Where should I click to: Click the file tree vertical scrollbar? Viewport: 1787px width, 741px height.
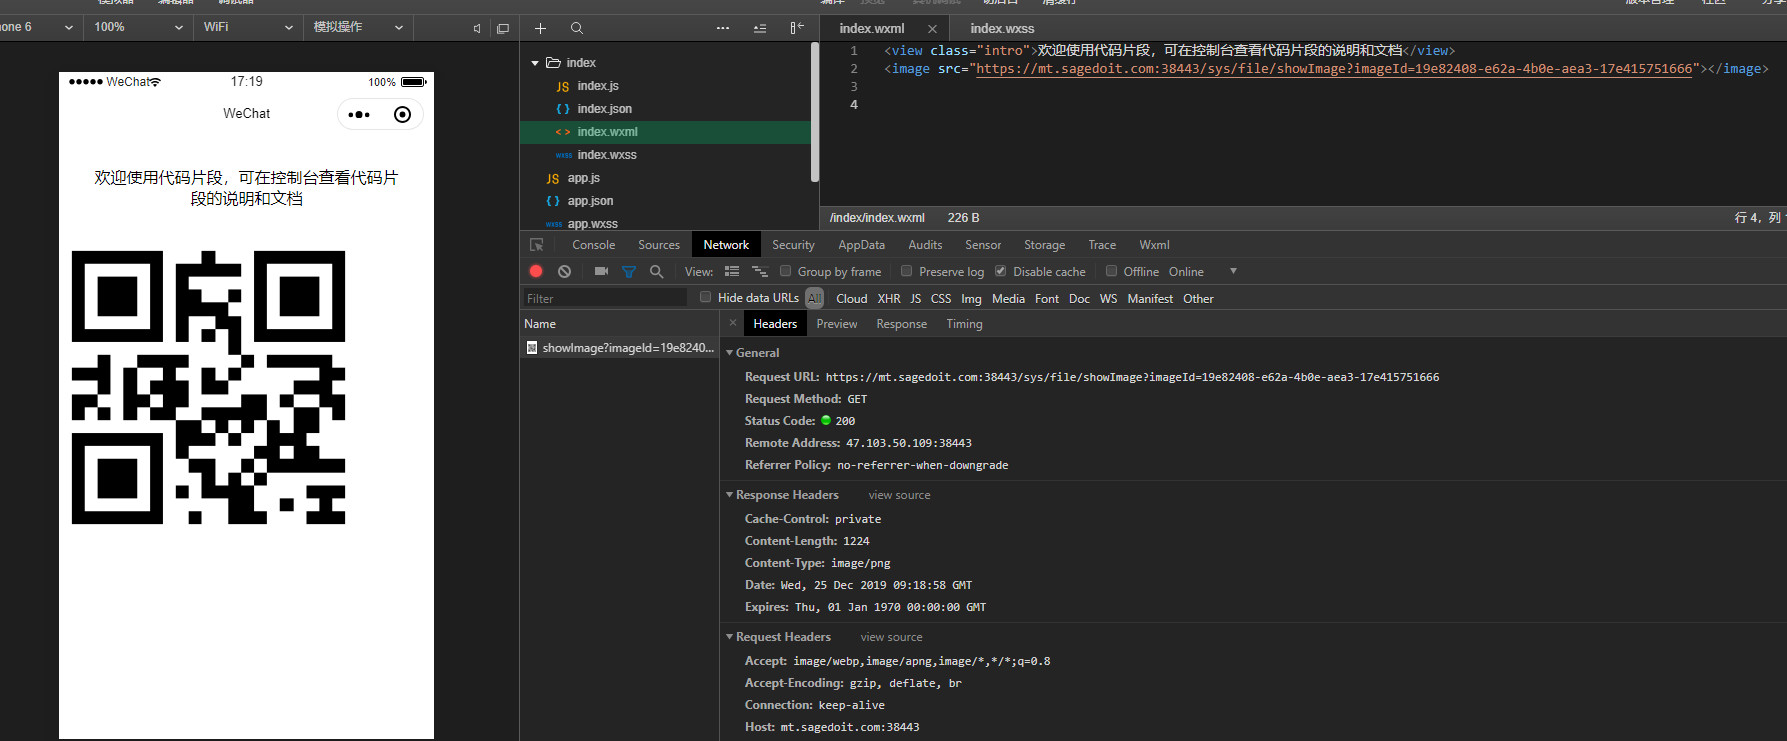(x=815, y=112)
